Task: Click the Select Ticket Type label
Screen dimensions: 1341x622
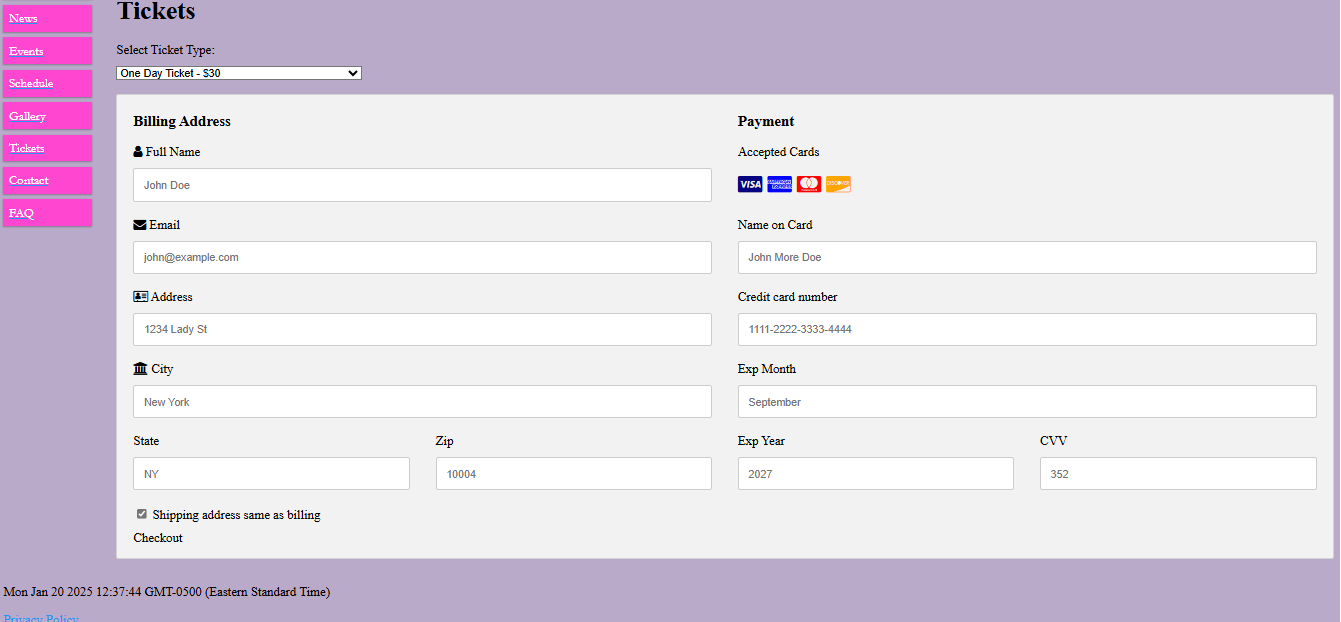Action: [x=165, y=50]
